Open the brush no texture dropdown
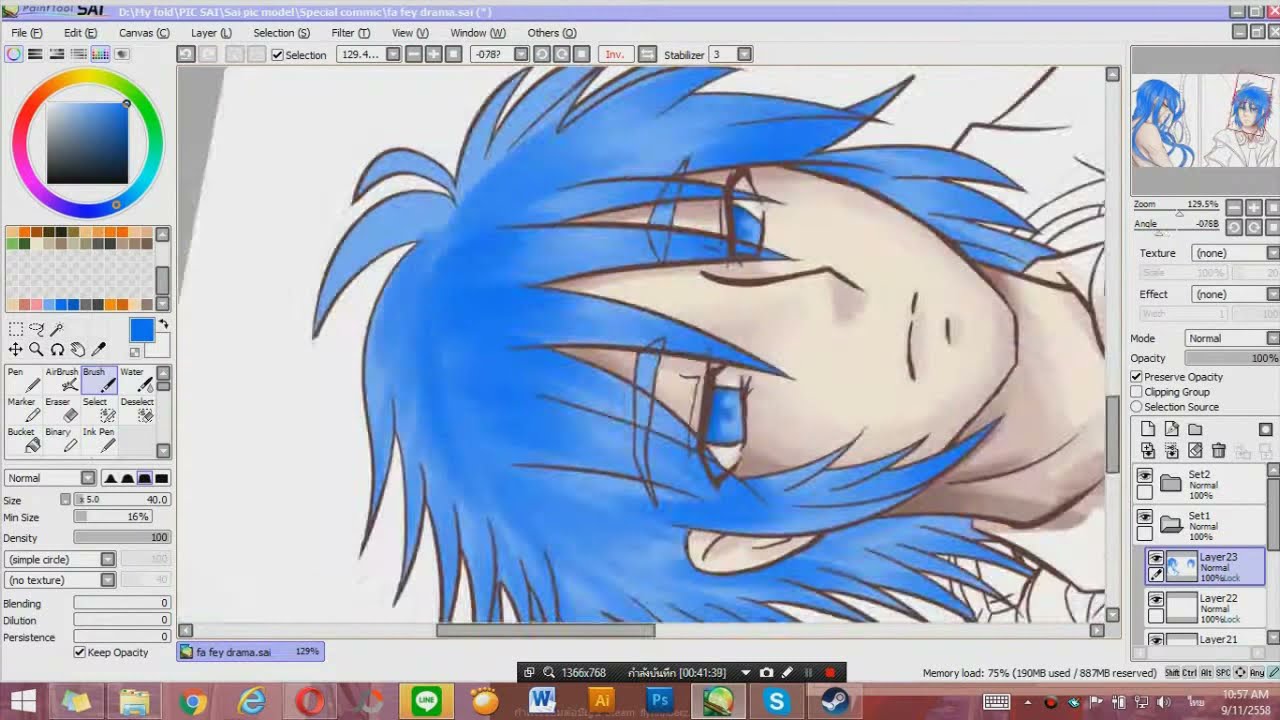Screen dimensions: 1280x720 pyautogui.click(x=61, y=580)
